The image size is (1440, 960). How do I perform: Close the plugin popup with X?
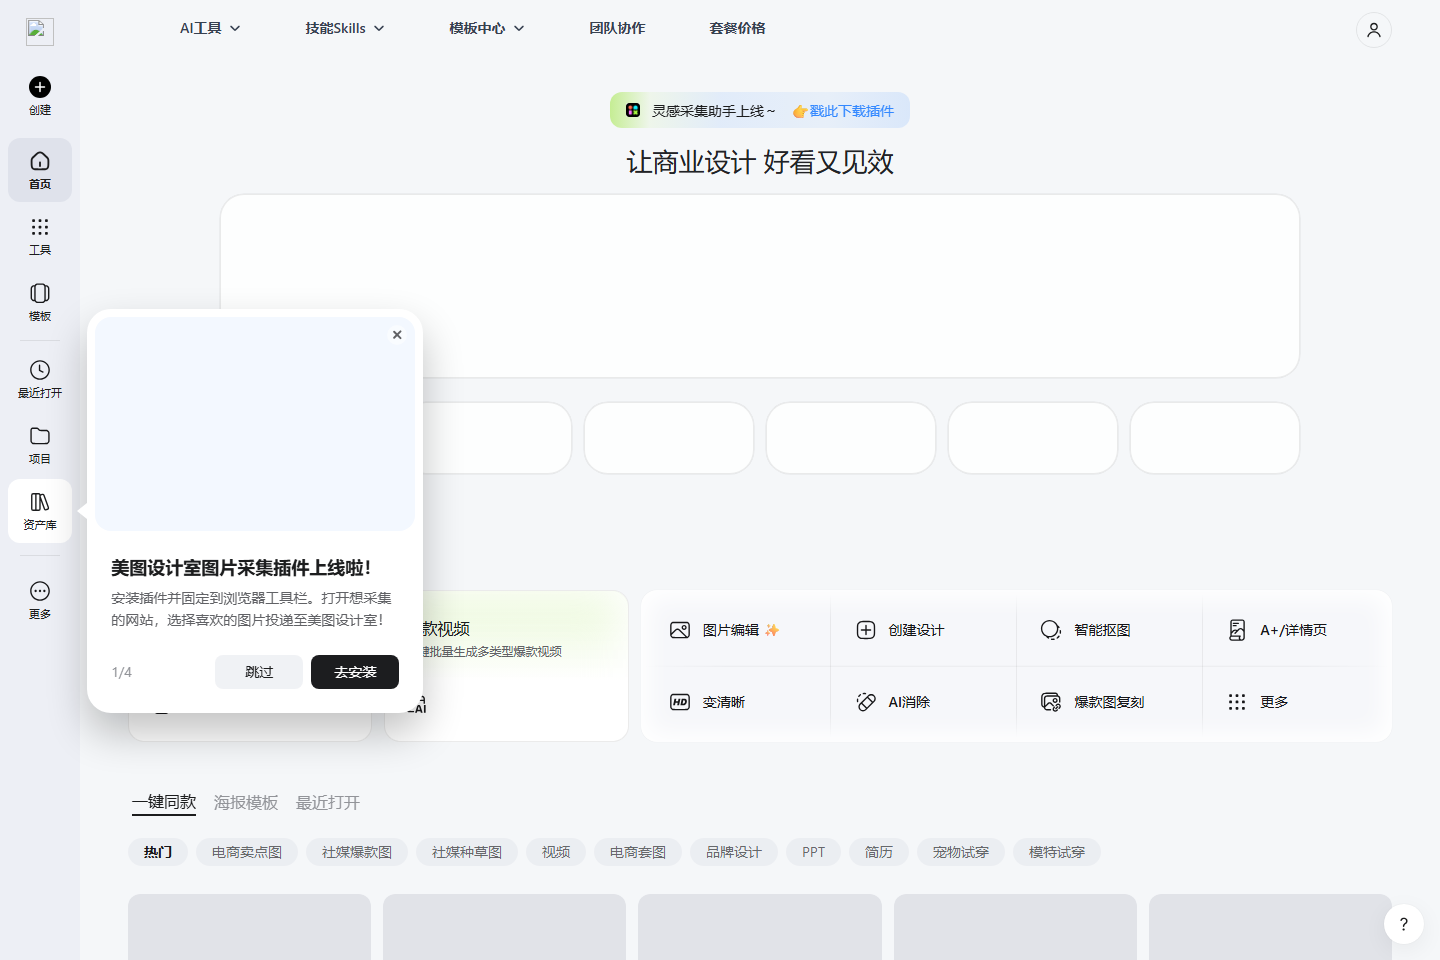click(x=397, y=335)
